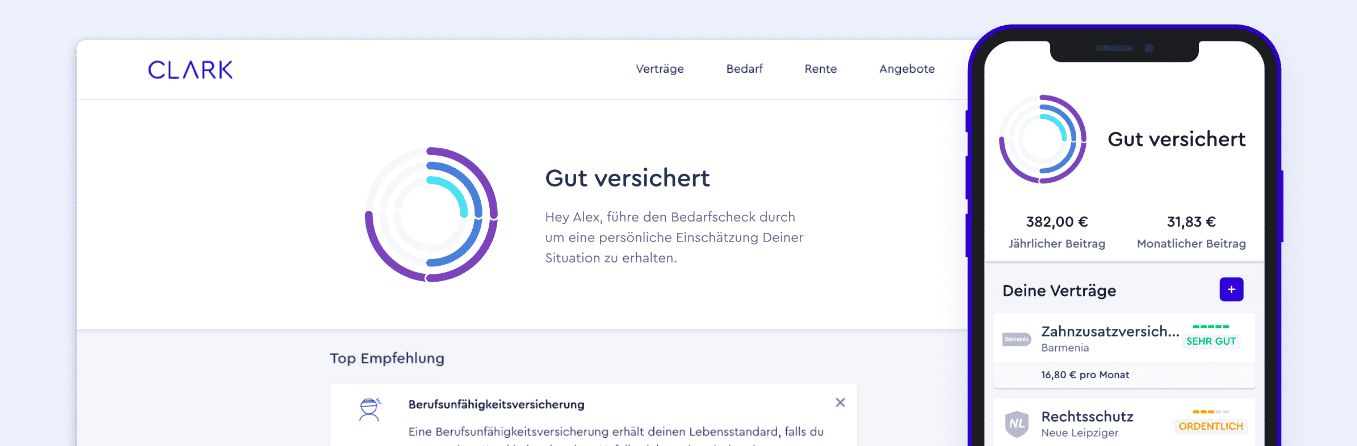The height and width of the screenshot is (446, 1357).
Task: Tap the Barmenia logo icon
Action: pyautogui.click(x=1016, y=339)
